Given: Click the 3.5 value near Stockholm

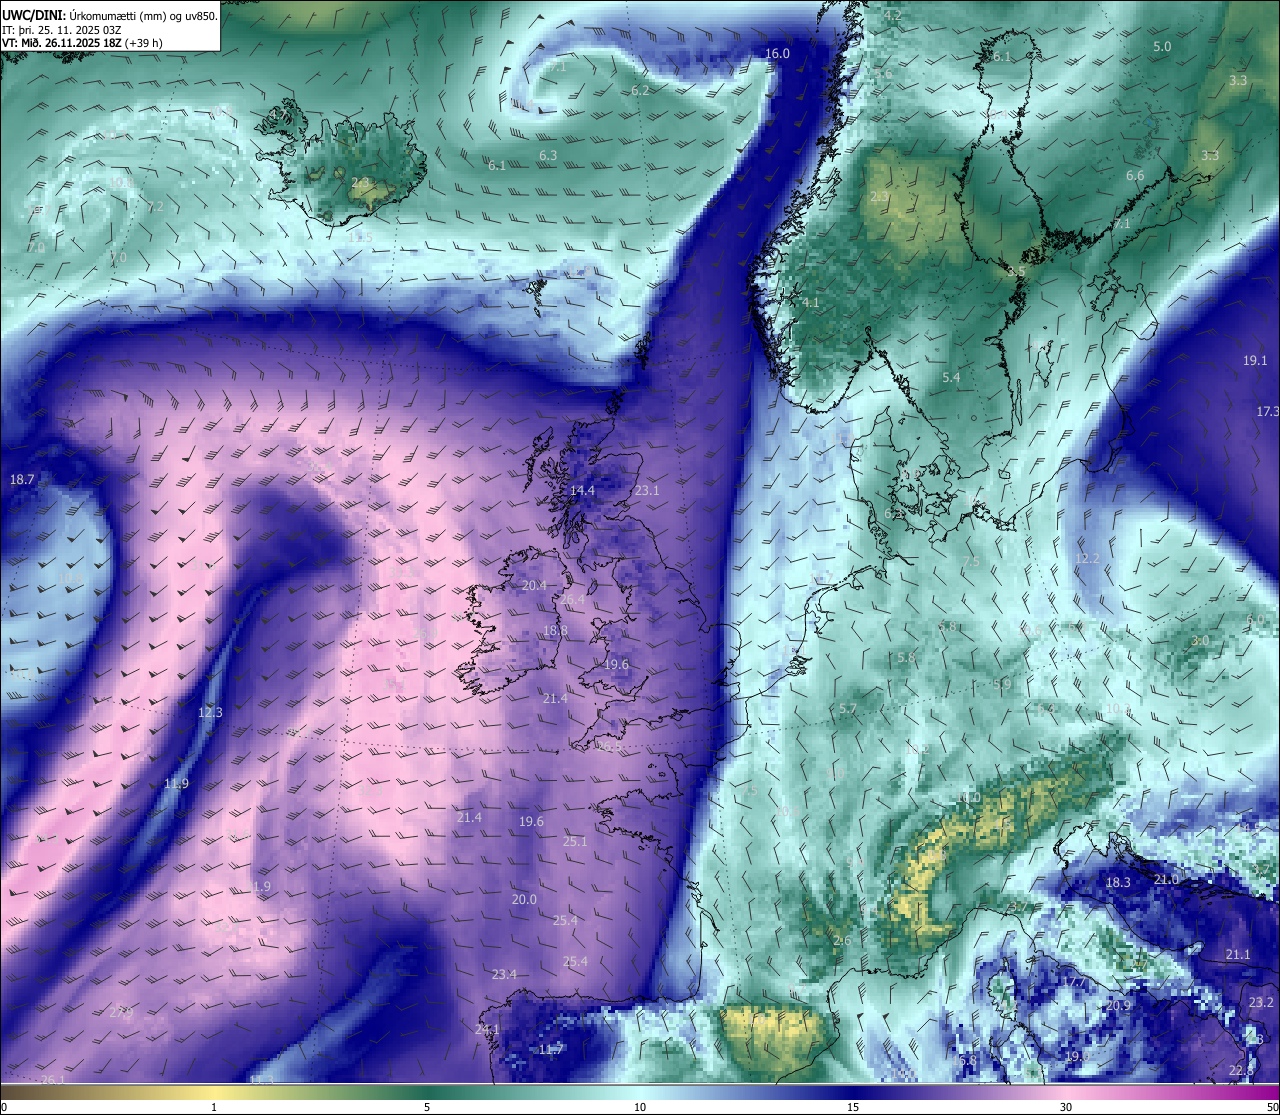Looking at the screenshot, I should pos(1016,272).
